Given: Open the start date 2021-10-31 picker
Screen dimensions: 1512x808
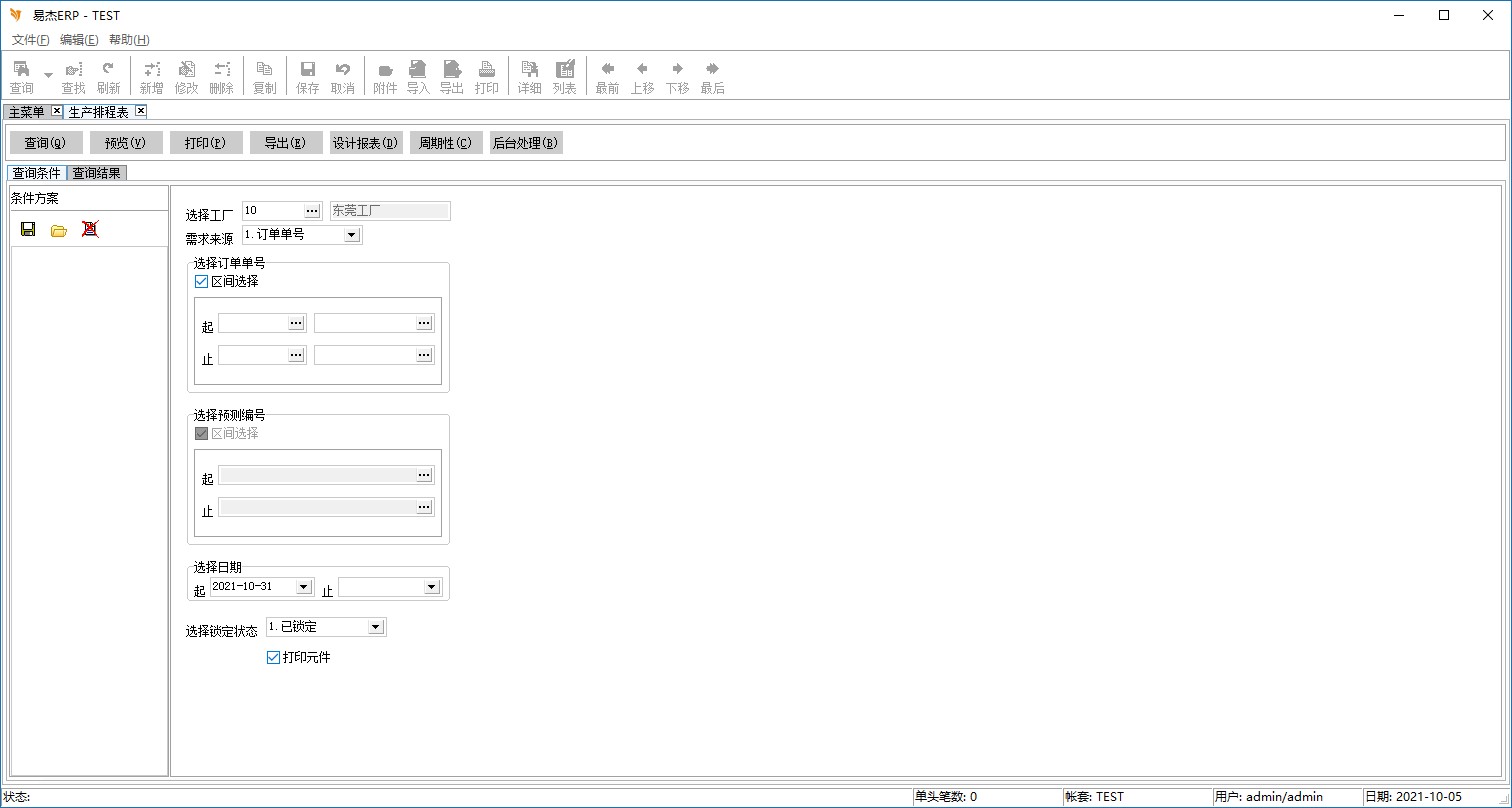Looking at the screenshot, I should point(304,587).
